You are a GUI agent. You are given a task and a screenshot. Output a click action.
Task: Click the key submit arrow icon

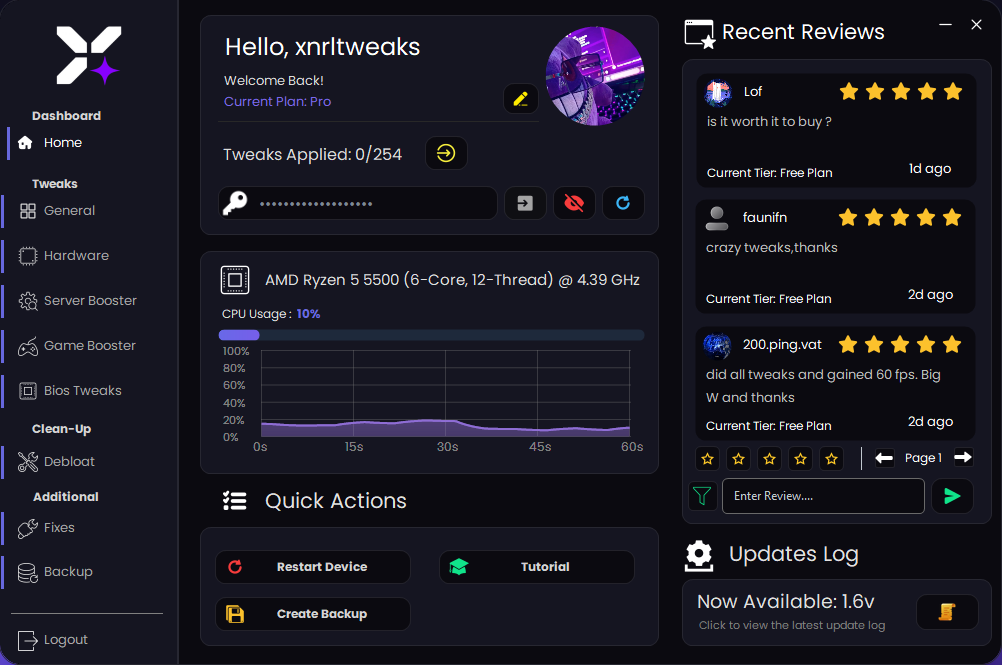pyautogui.click(x=525, y=203)
